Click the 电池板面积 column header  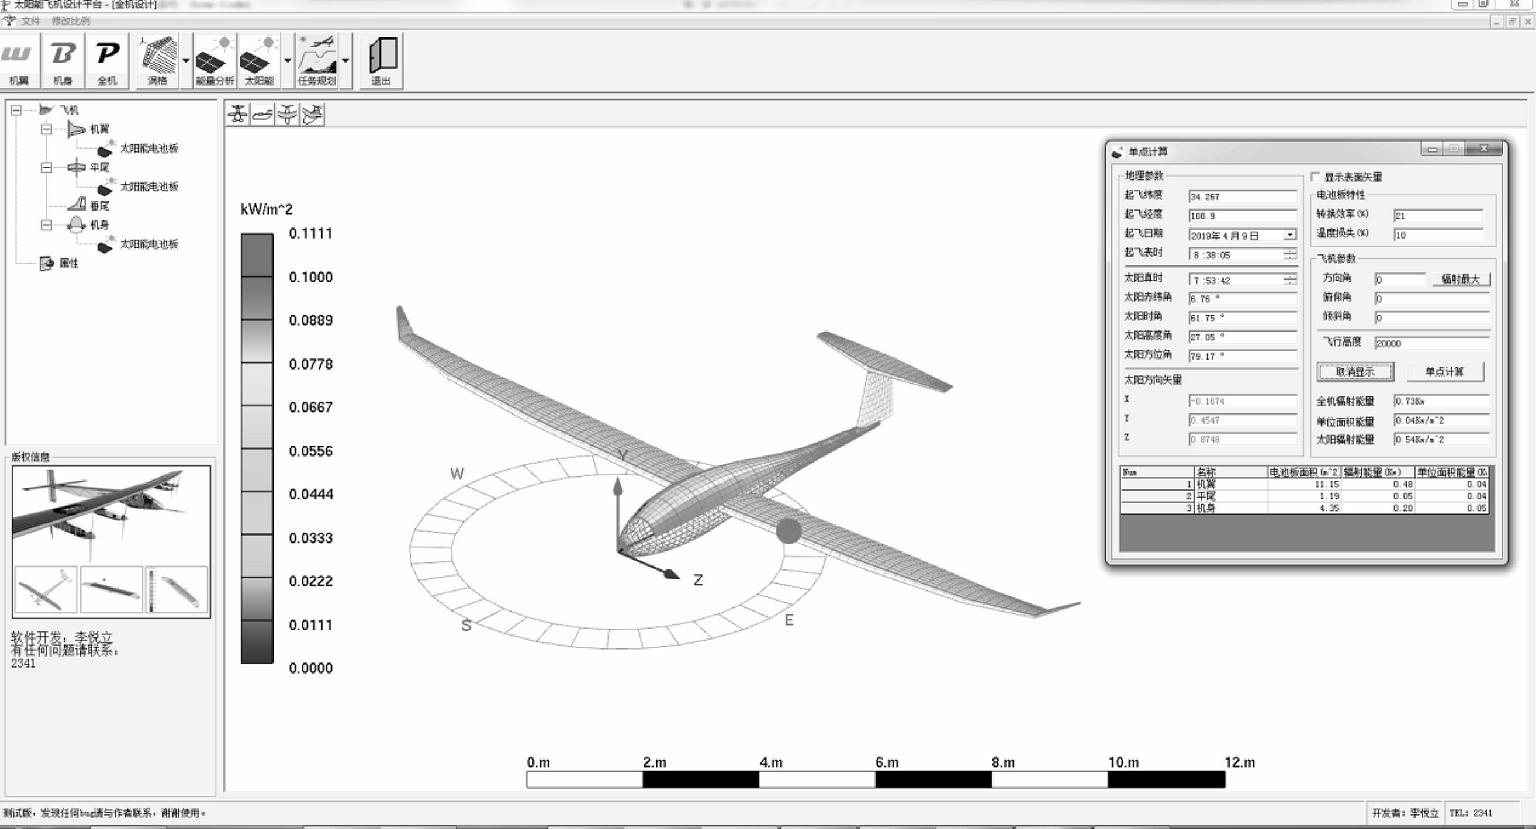point(1304,472)
